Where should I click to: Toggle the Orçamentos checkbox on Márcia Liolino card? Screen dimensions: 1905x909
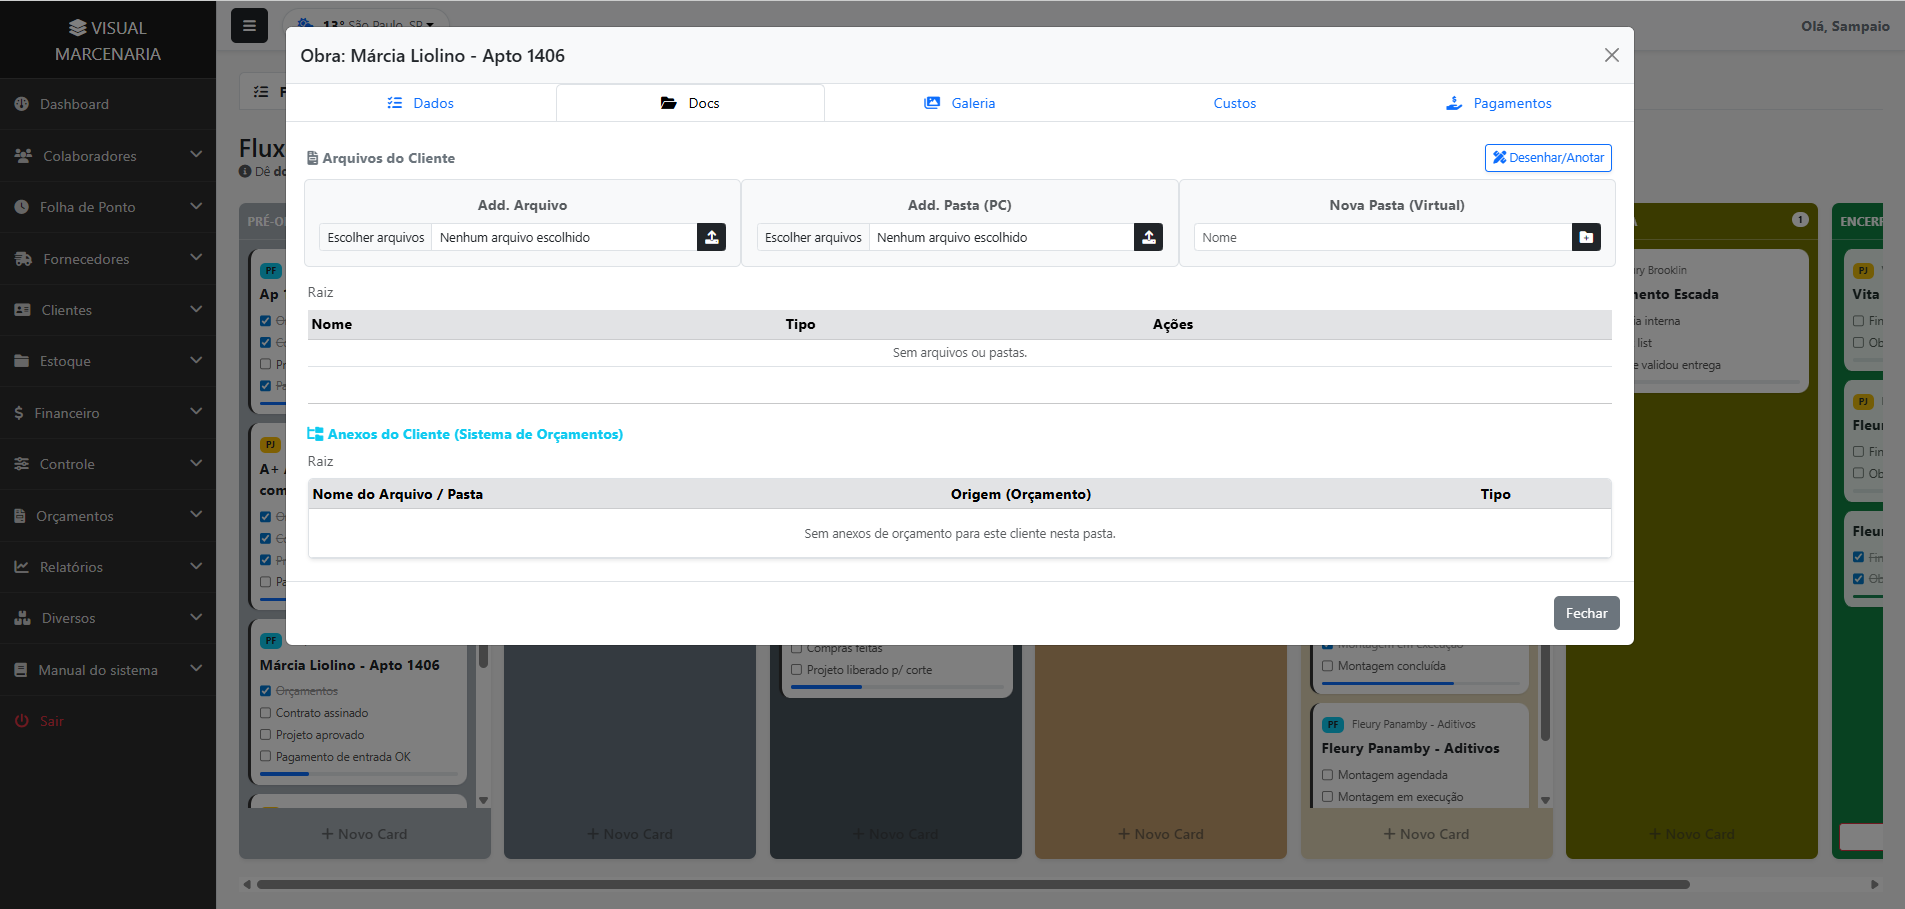(x=266, y=691)
